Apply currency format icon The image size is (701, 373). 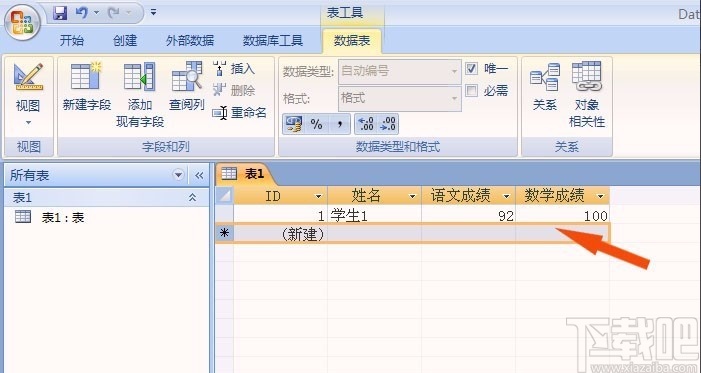[293, 124]
